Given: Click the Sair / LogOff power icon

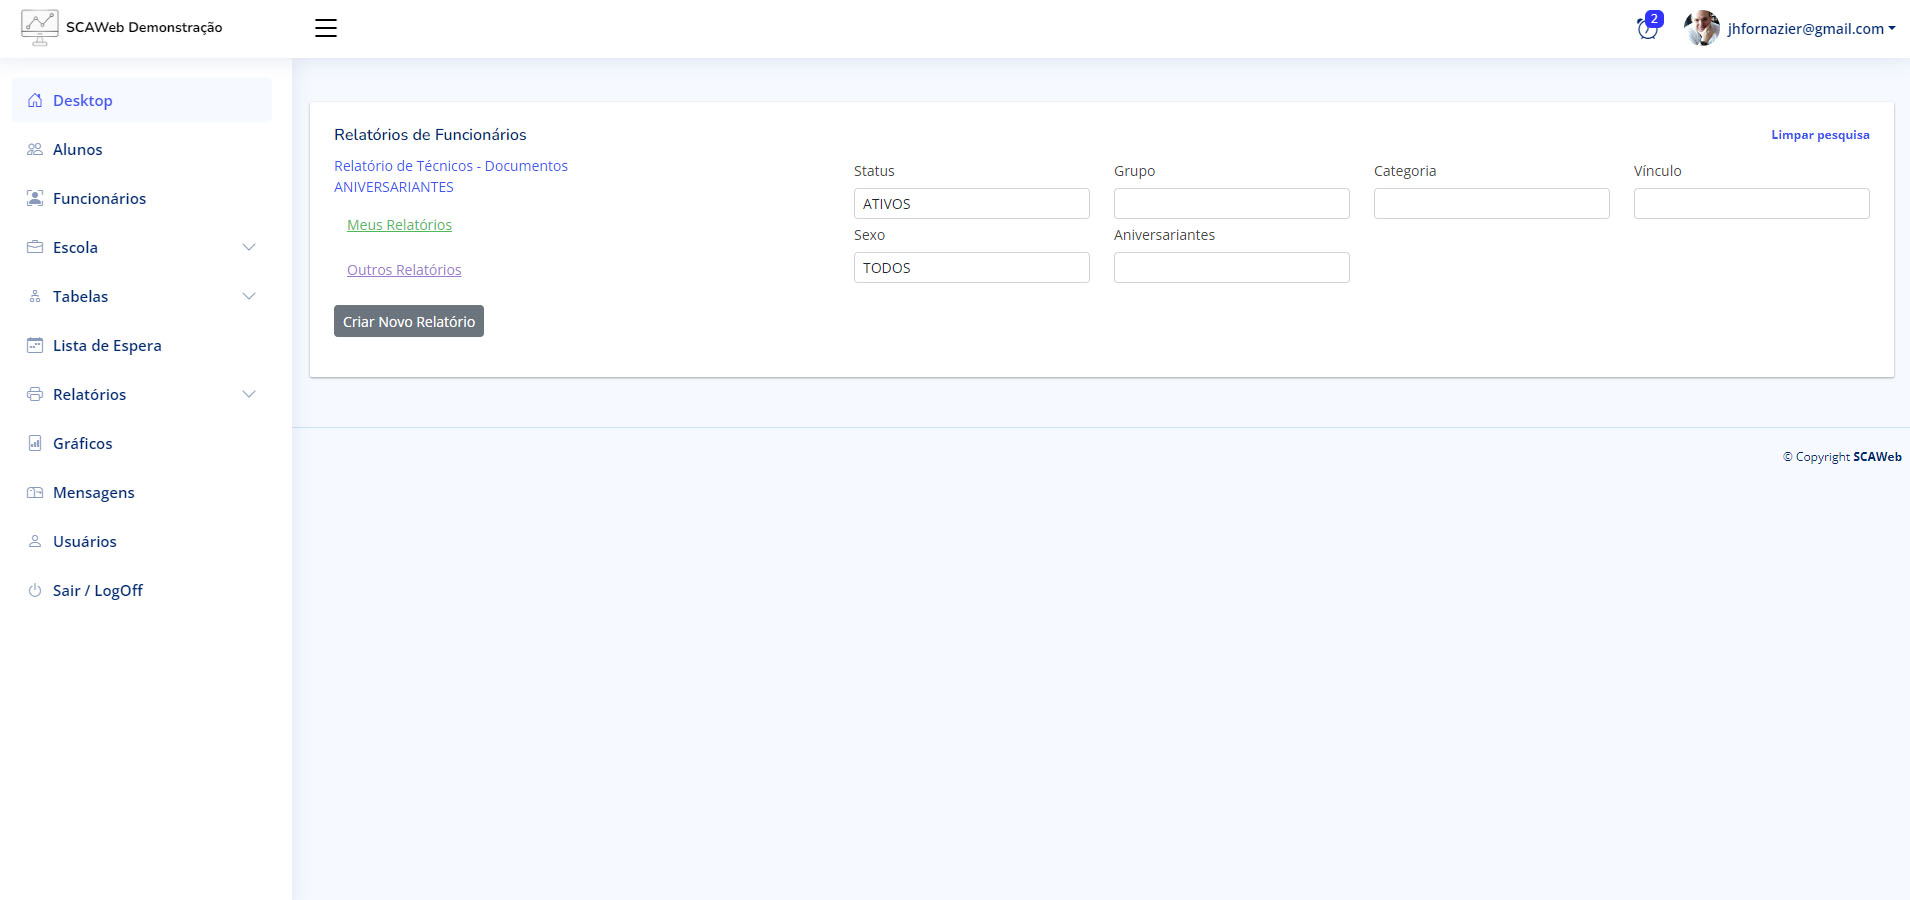Looking at the screenshot, I should point(35,590).
